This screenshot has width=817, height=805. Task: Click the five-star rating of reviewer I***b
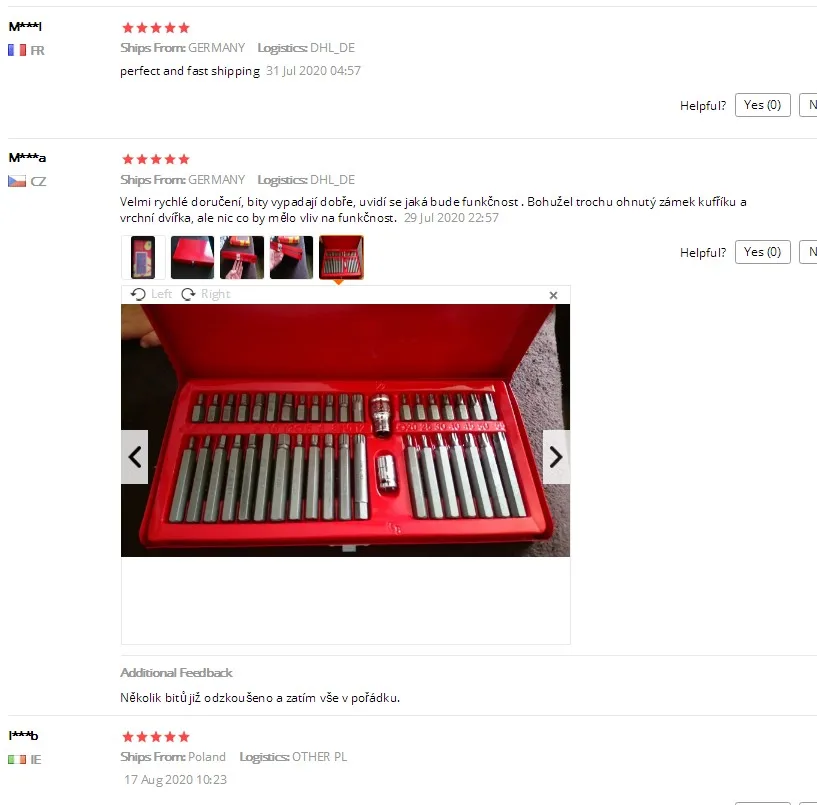click(x=155, y=737)
